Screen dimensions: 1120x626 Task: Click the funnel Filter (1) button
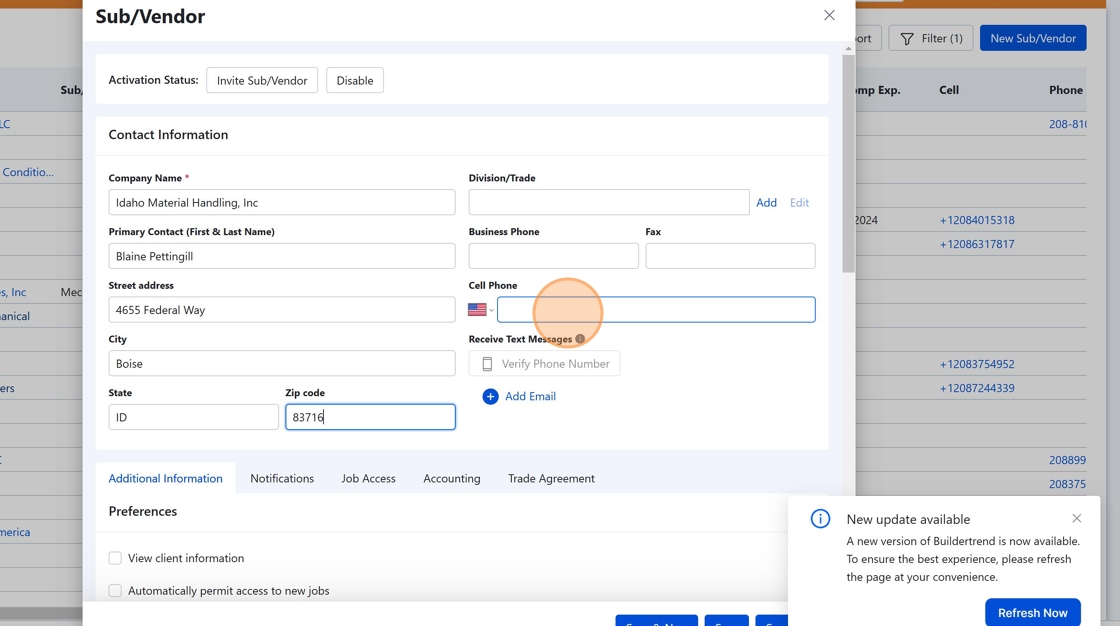point(930,38)
